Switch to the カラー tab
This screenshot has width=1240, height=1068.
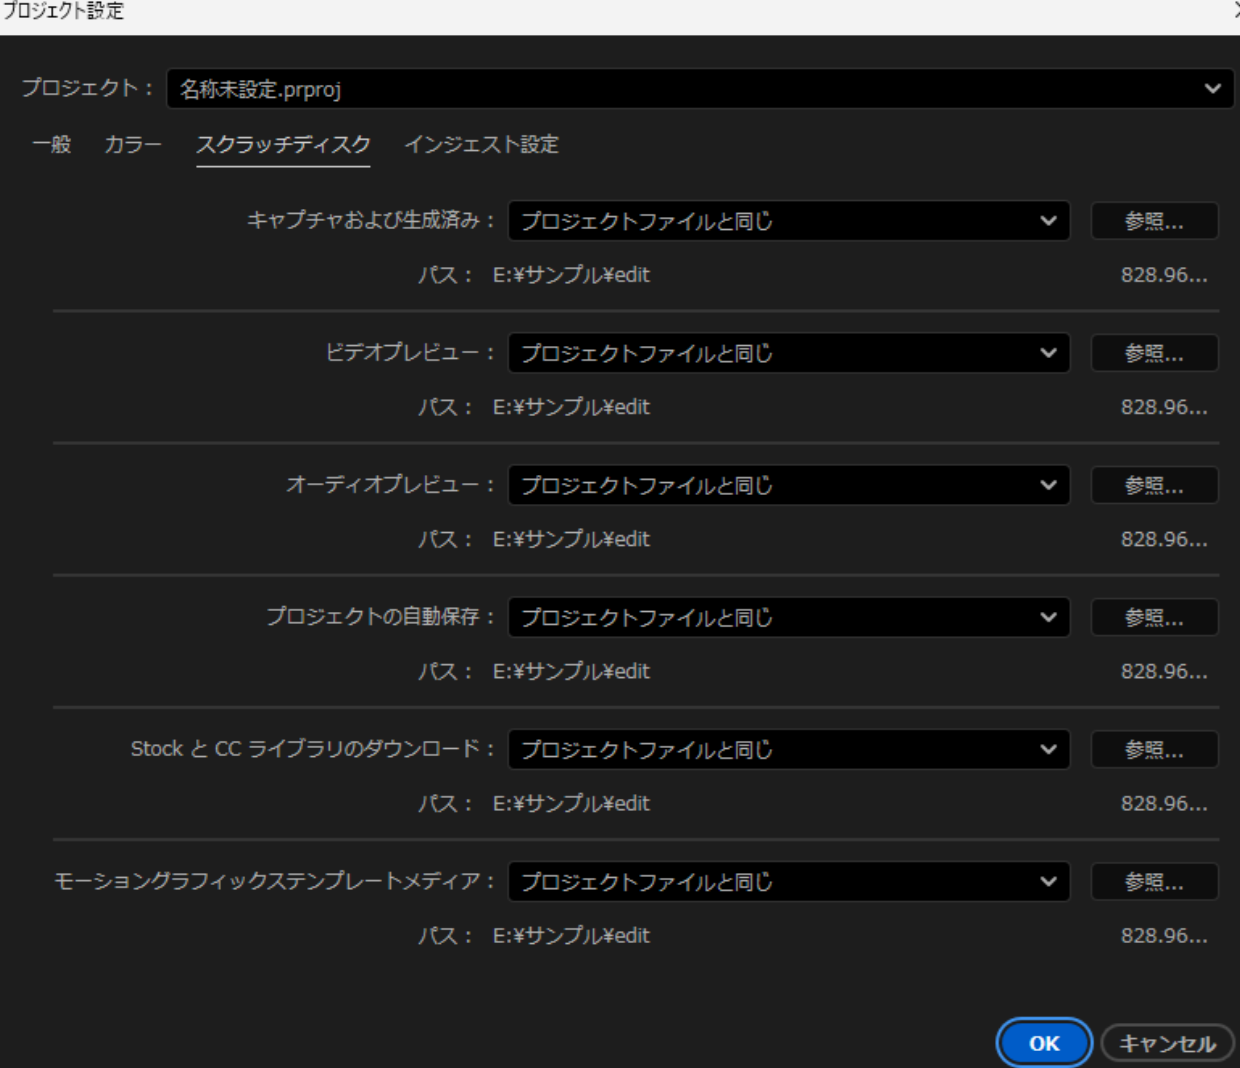133,145
